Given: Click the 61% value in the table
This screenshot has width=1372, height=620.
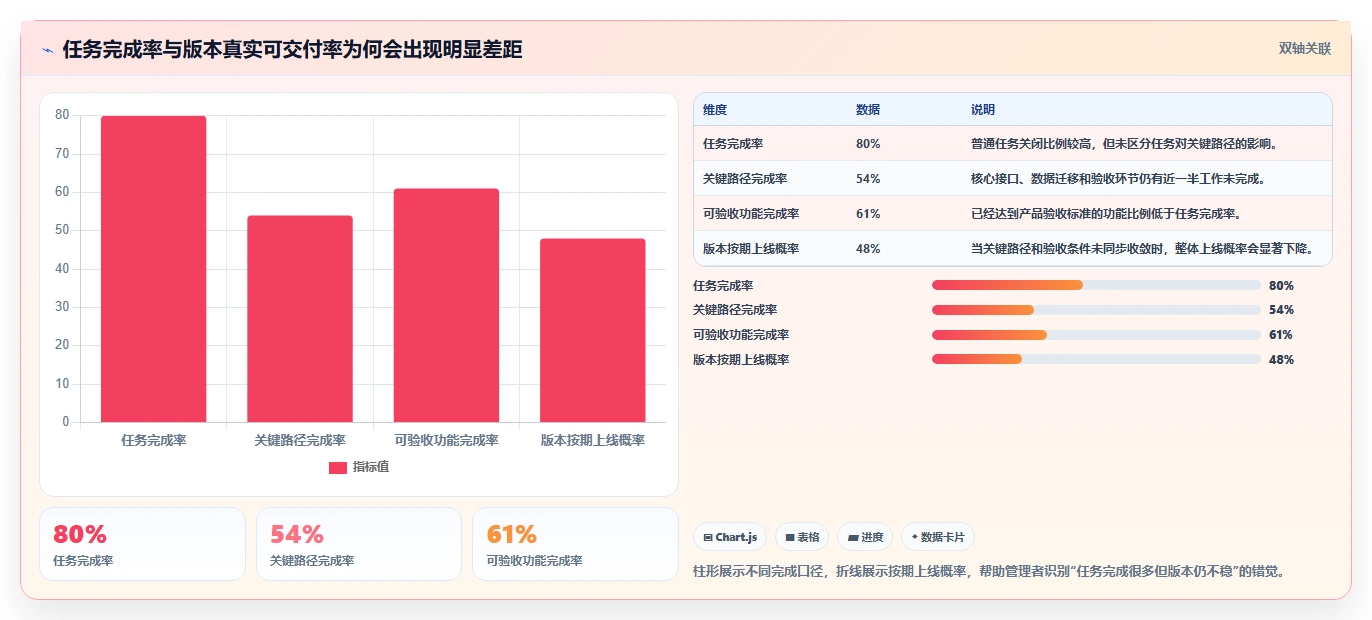Looking at the screenshot, I should pyautogui.click(x=868, y=214).
